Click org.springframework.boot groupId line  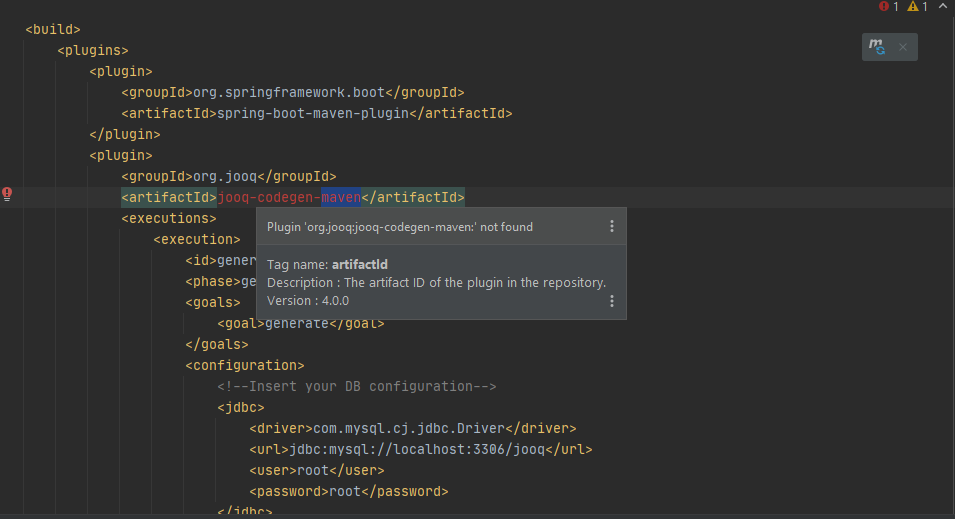pyautogui.click(x=292, y=92)
